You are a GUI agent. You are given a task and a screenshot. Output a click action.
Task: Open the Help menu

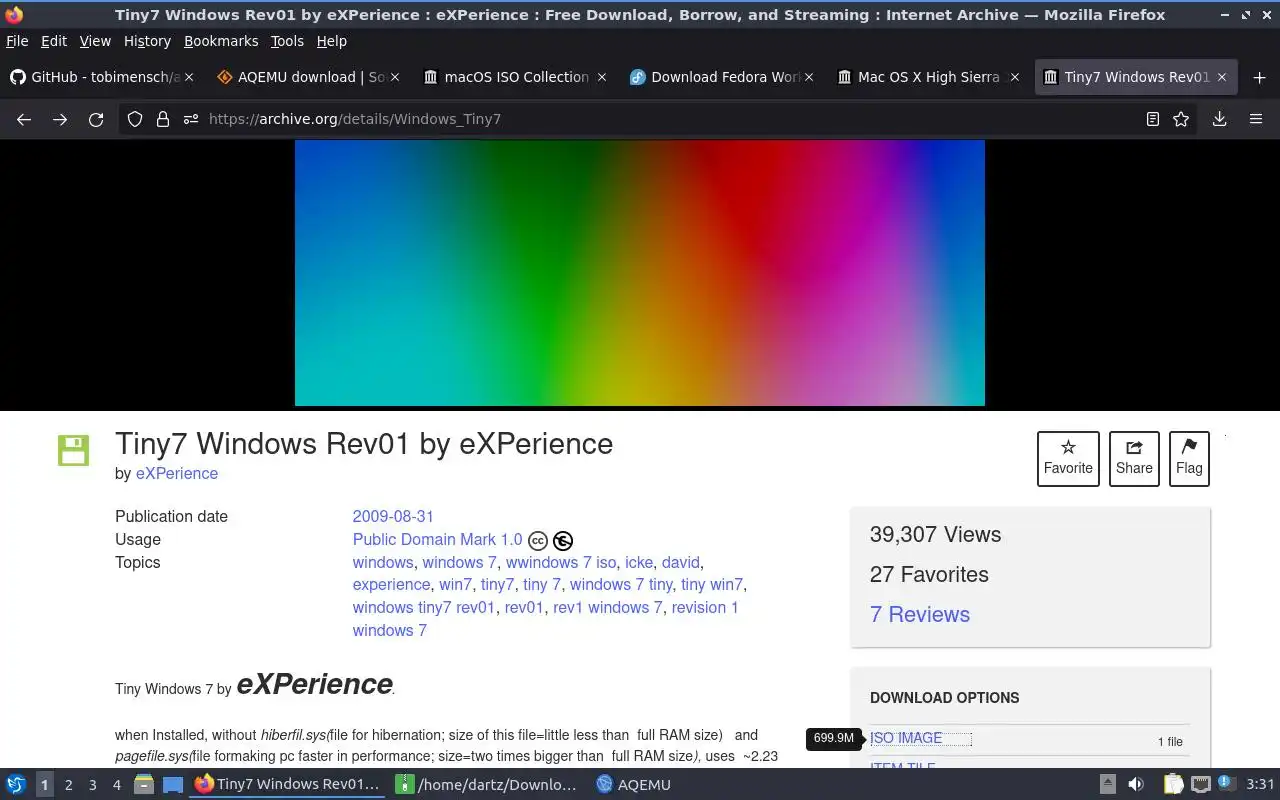tap(331, 41)
